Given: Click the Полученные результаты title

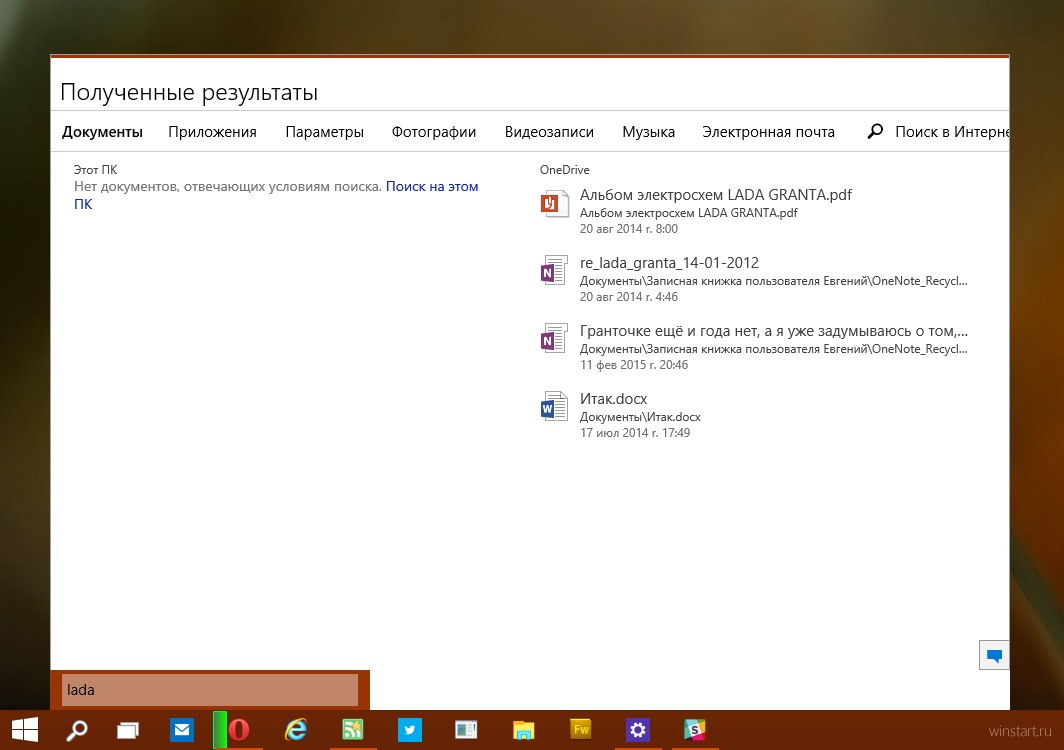Looking at the screenshot, I should coord(189,92).
